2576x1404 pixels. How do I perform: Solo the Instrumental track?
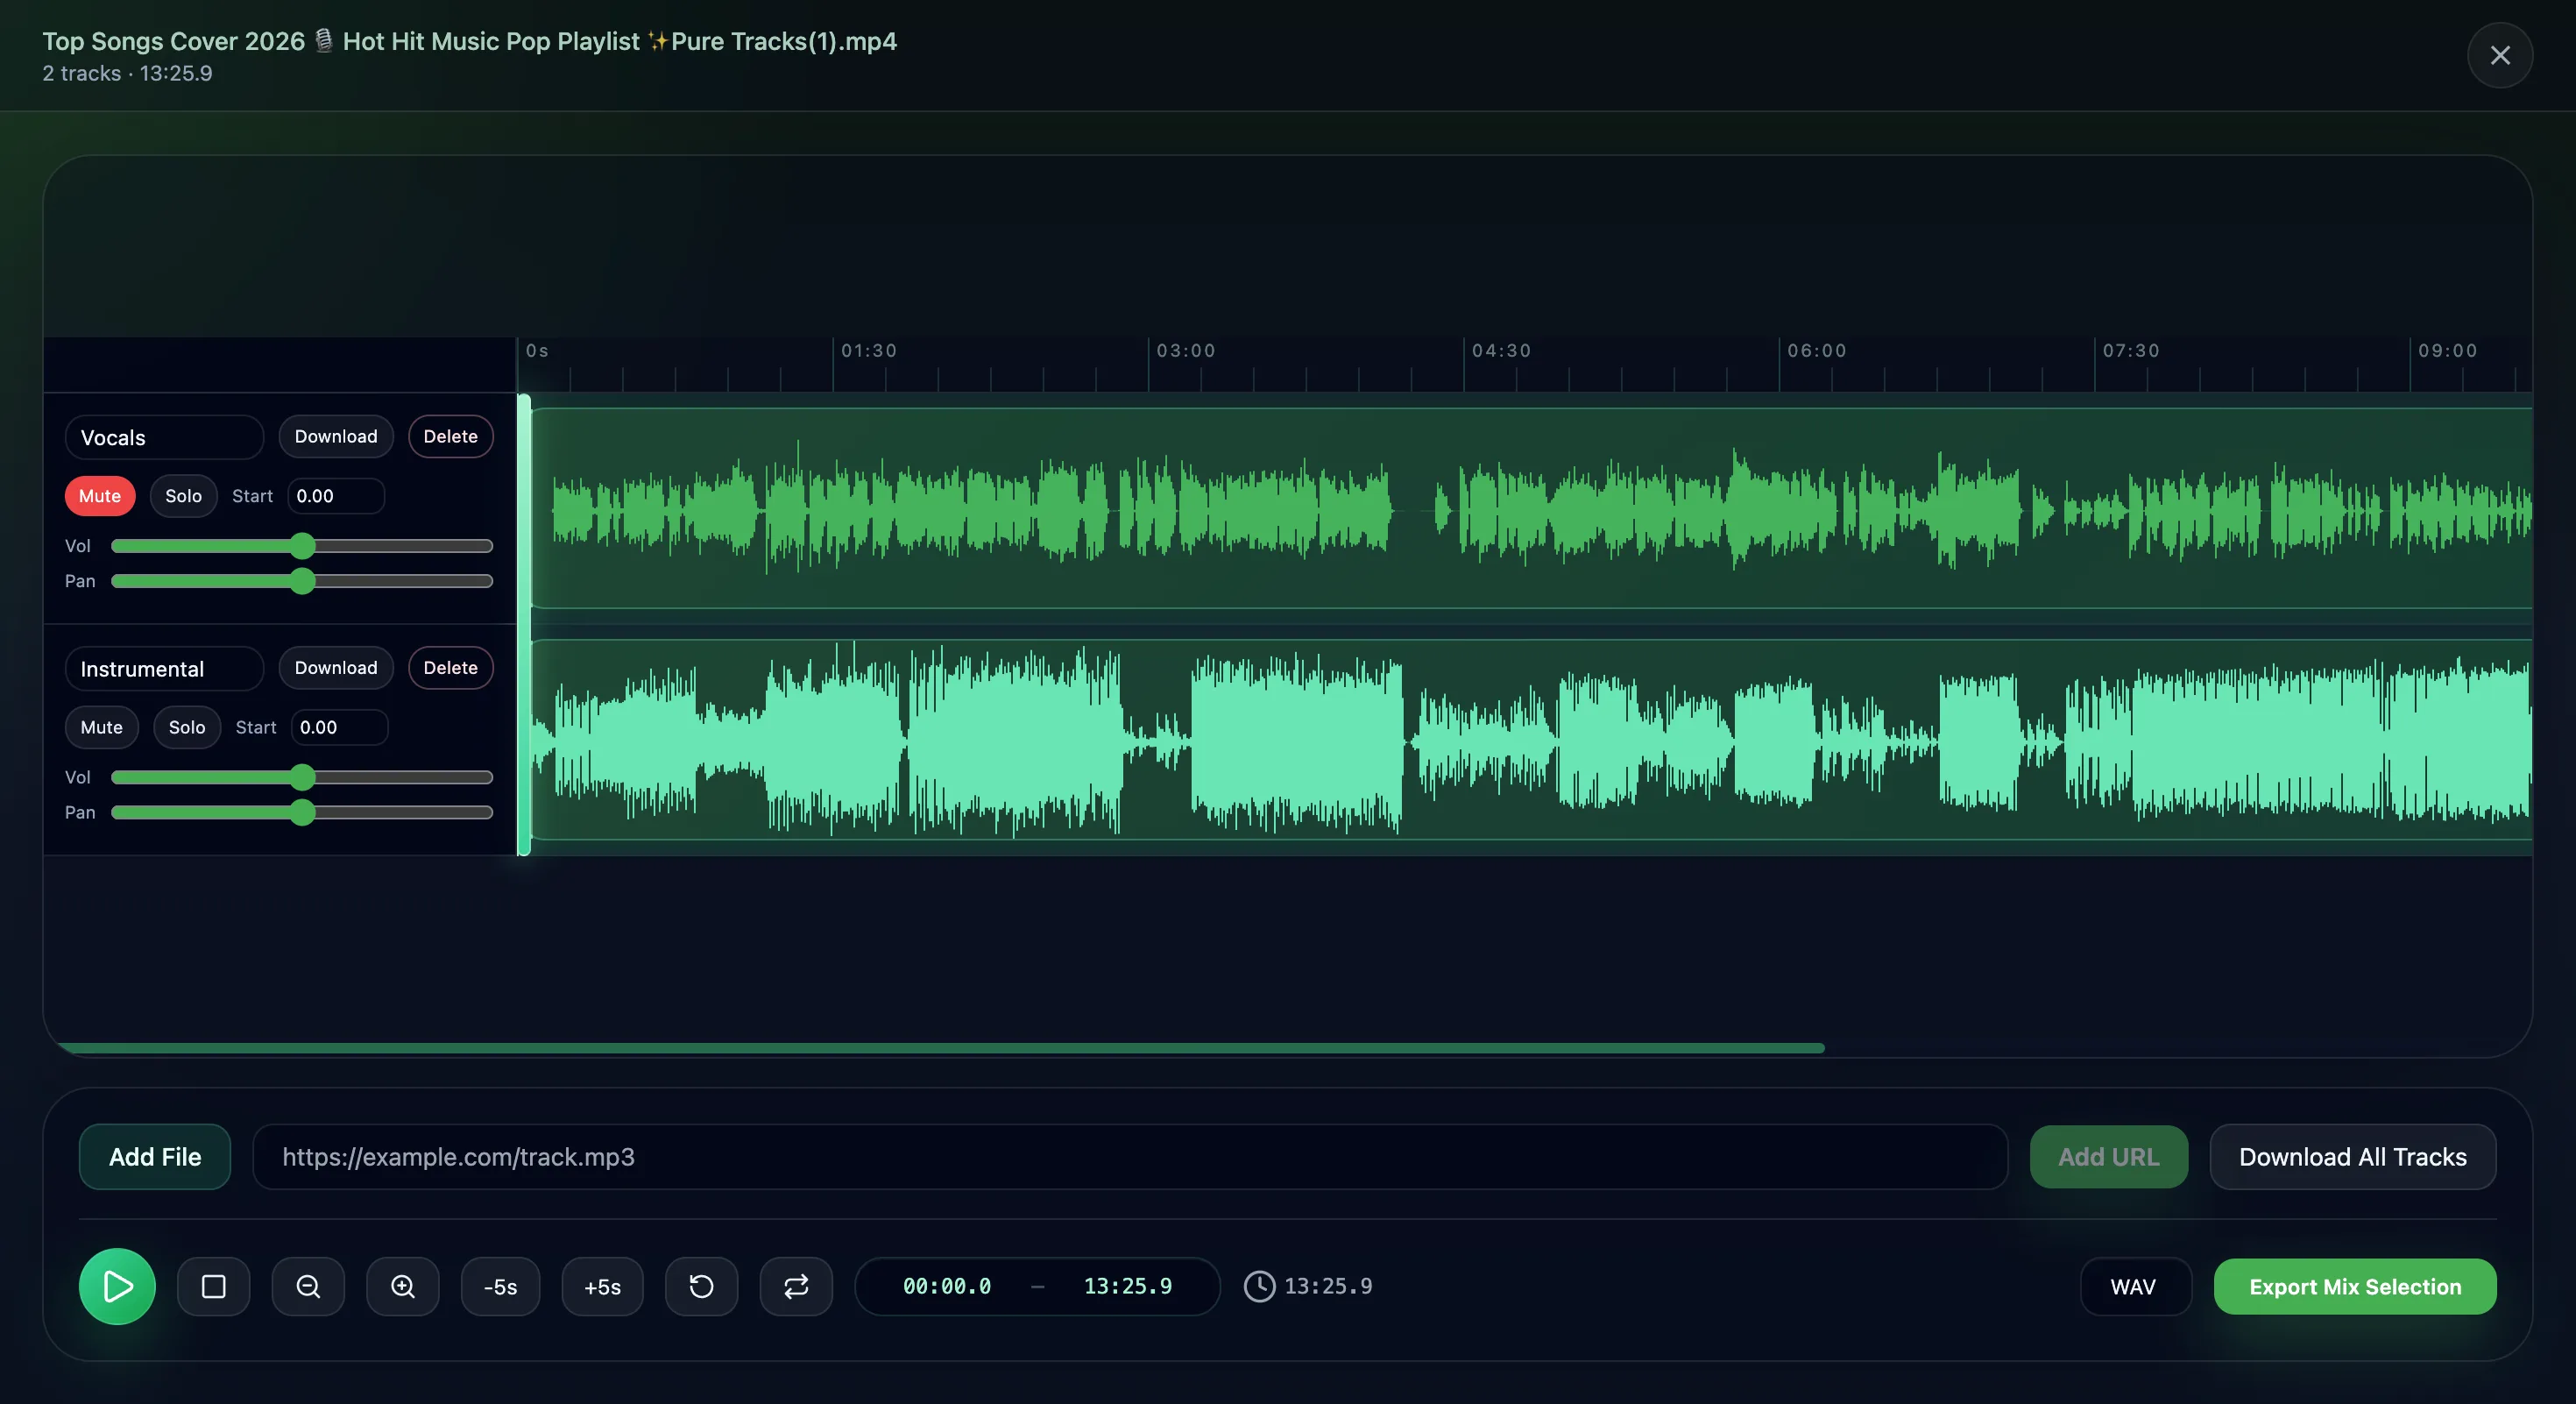187,727
